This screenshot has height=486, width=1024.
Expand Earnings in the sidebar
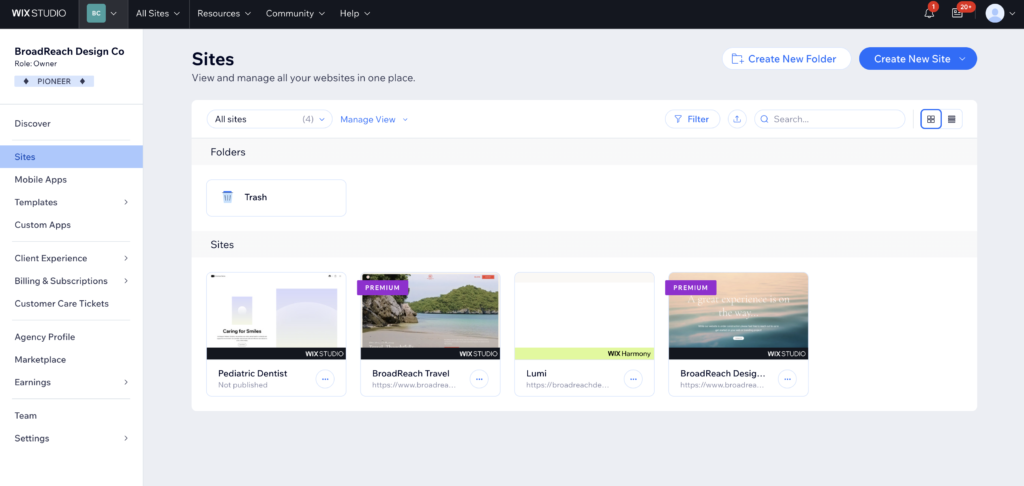pyautogui.click(x=71, y=382)
